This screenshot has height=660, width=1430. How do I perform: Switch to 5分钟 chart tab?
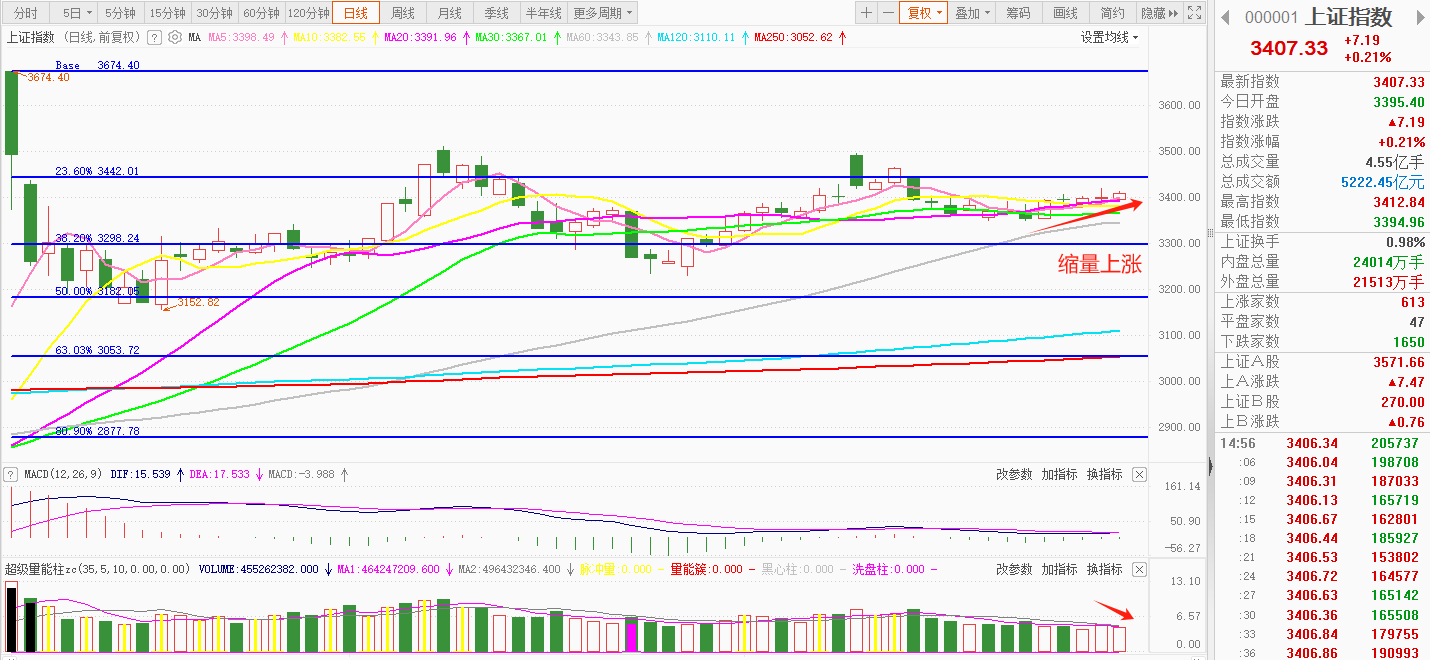pyautogui.click(x=121, y=13)
